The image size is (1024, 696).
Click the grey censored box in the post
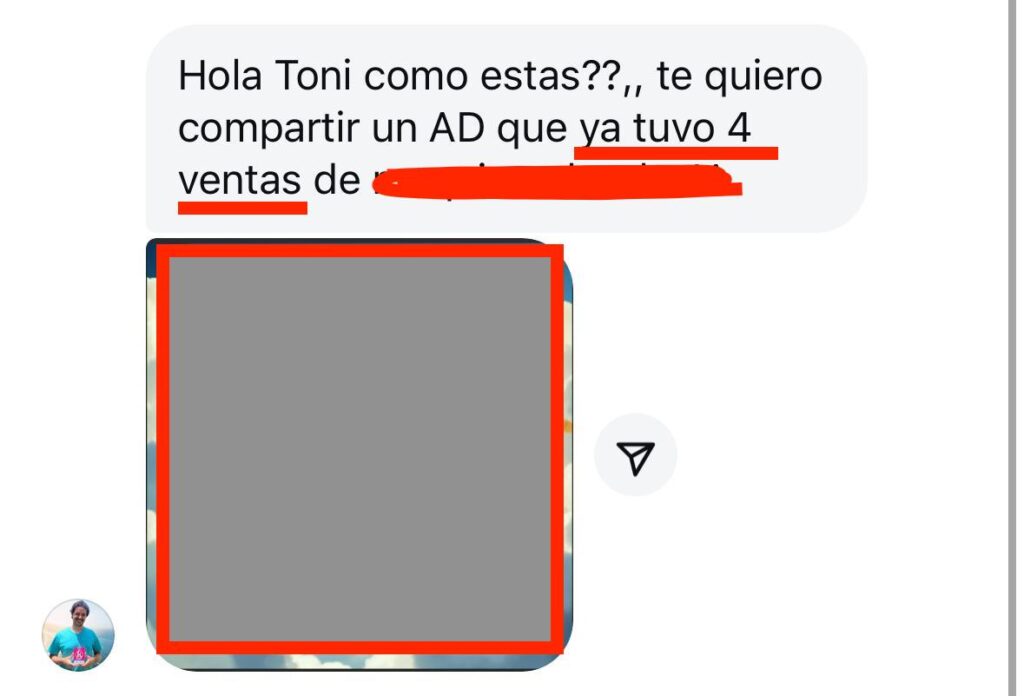[x=360, y=449]
